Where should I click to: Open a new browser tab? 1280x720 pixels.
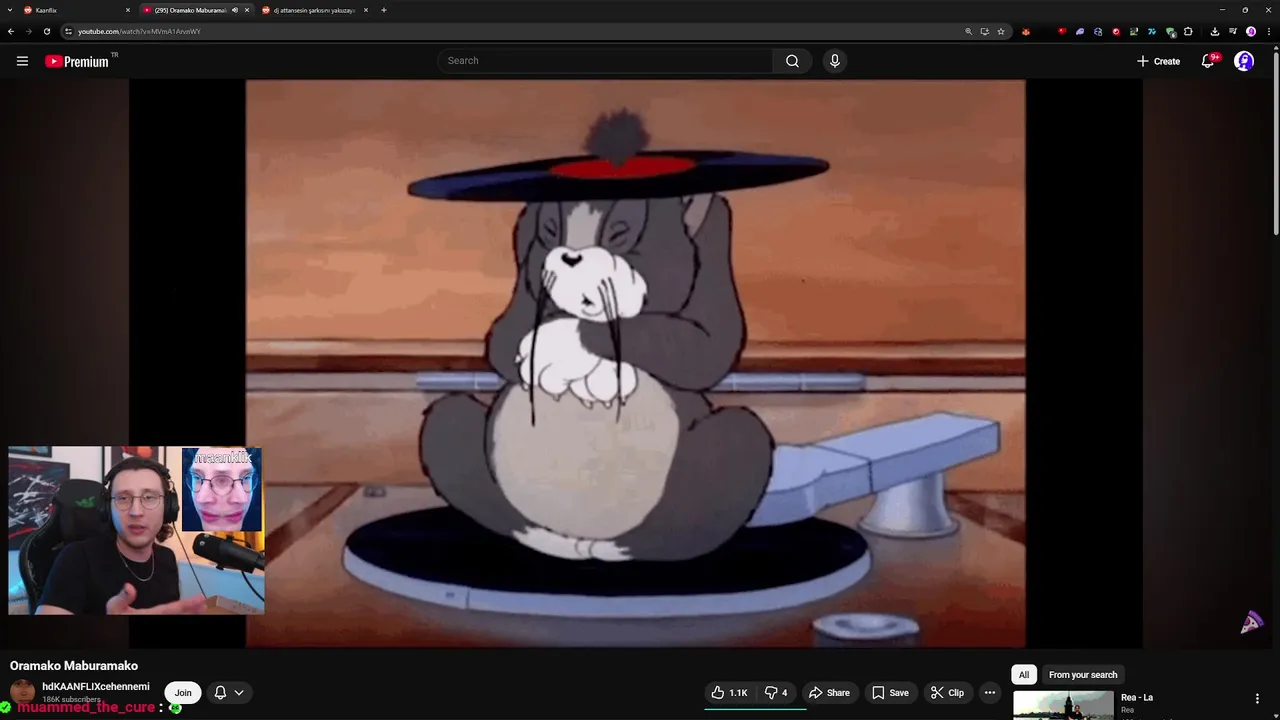click(384, 10)
